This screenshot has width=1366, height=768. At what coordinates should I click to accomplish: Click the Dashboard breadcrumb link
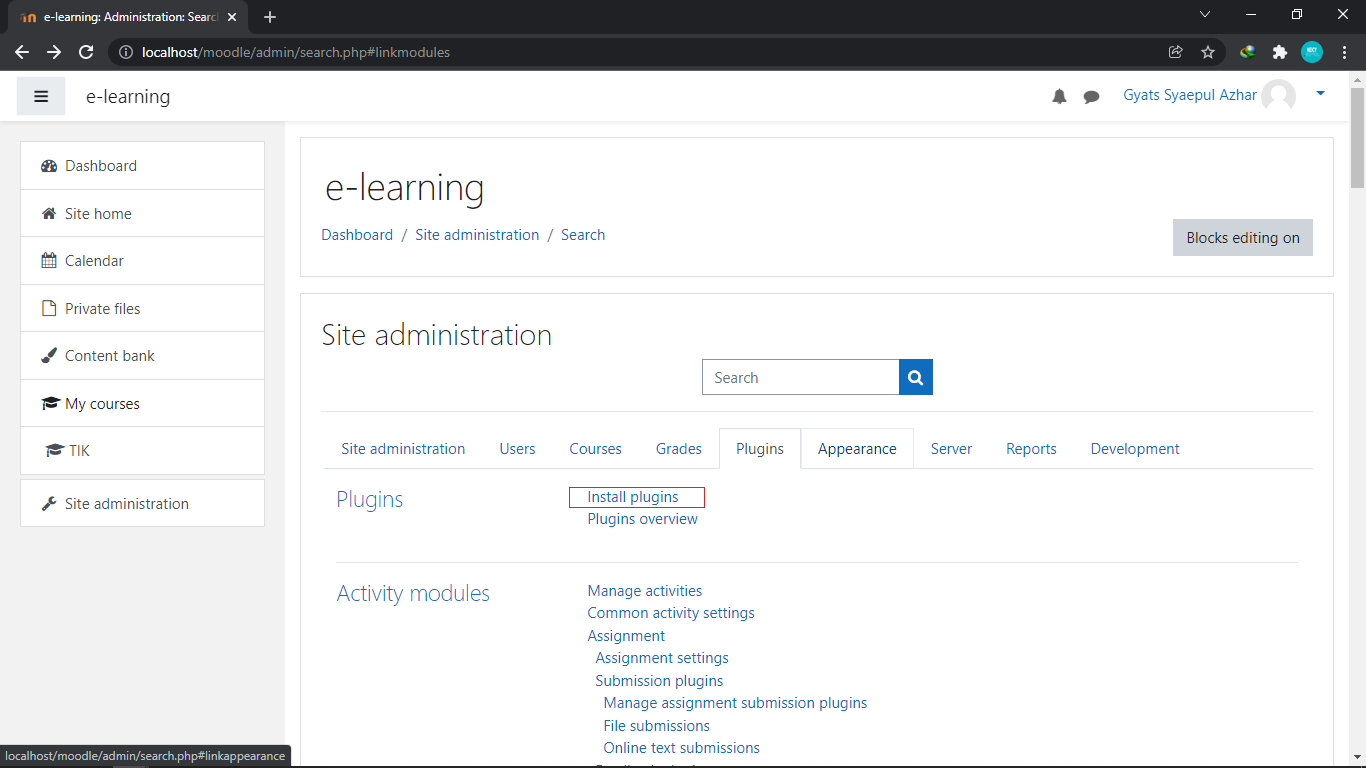(357, 235)
